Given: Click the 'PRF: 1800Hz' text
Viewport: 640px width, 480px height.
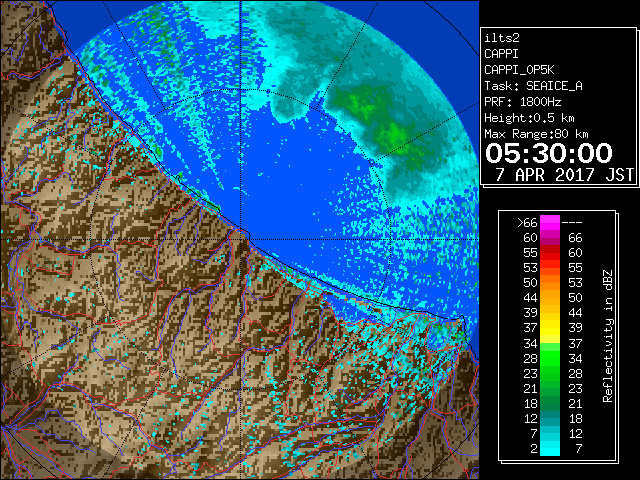Looking at the screenshot, I should click(x=522, y=102).
